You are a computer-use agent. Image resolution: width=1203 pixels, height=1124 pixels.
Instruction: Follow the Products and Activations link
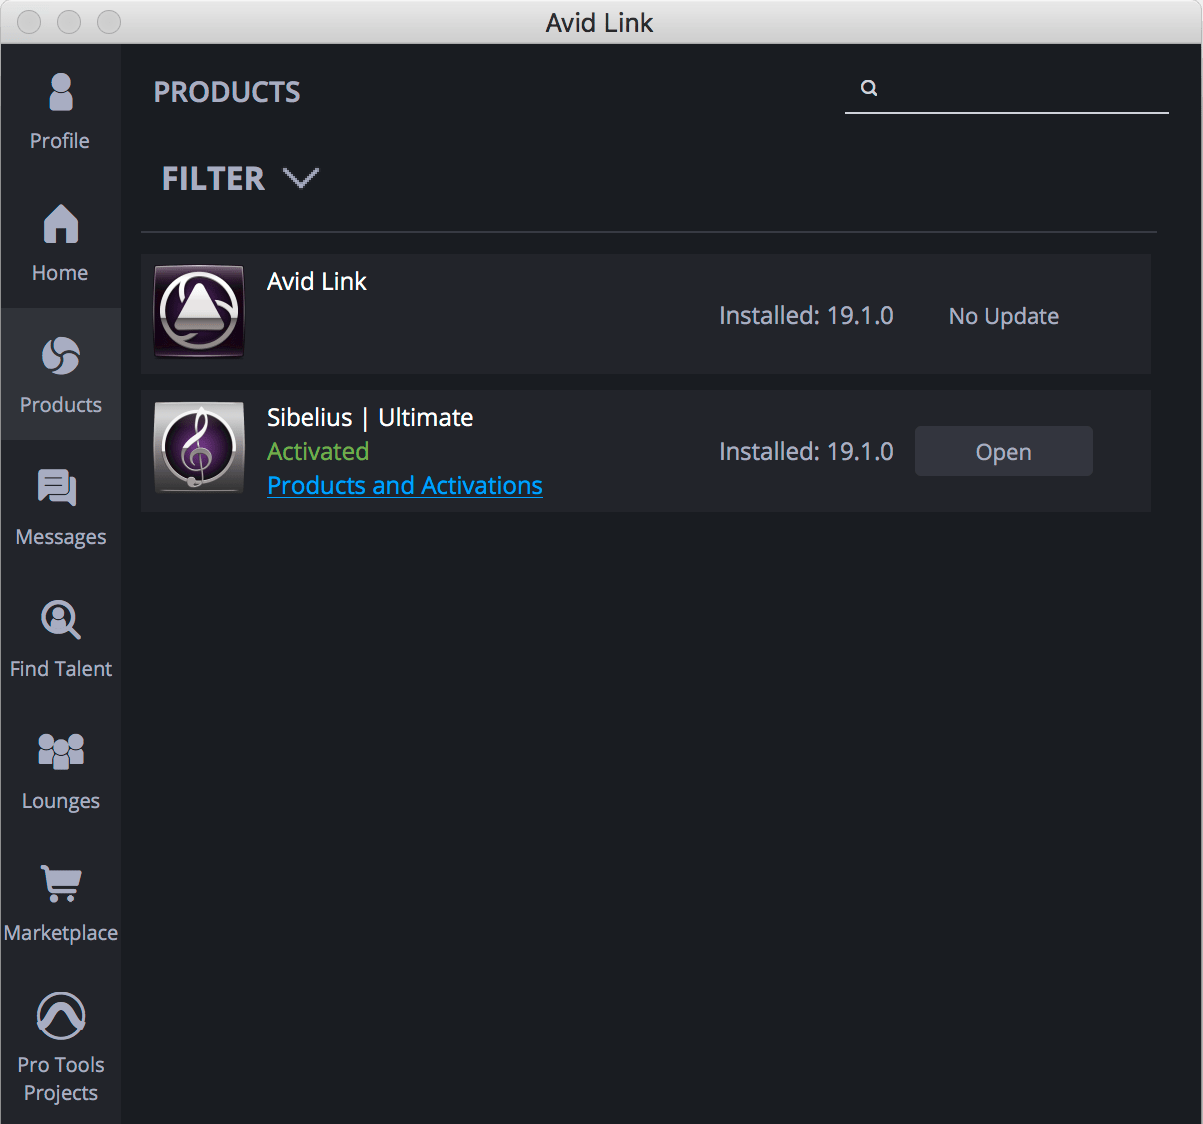click(405, 485)
